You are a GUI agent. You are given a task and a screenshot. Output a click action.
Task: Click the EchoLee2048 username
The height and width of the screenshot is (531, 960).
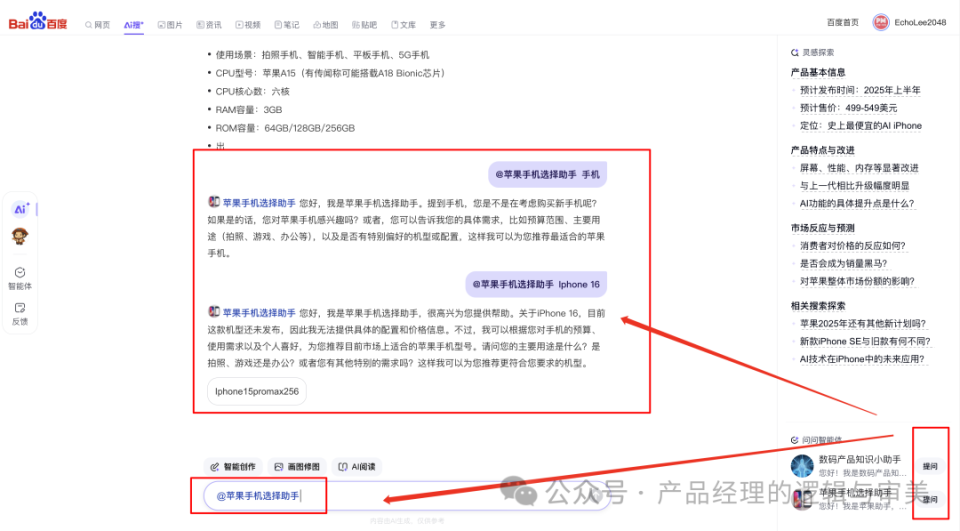pyautogui.click(x=920, y=23)
